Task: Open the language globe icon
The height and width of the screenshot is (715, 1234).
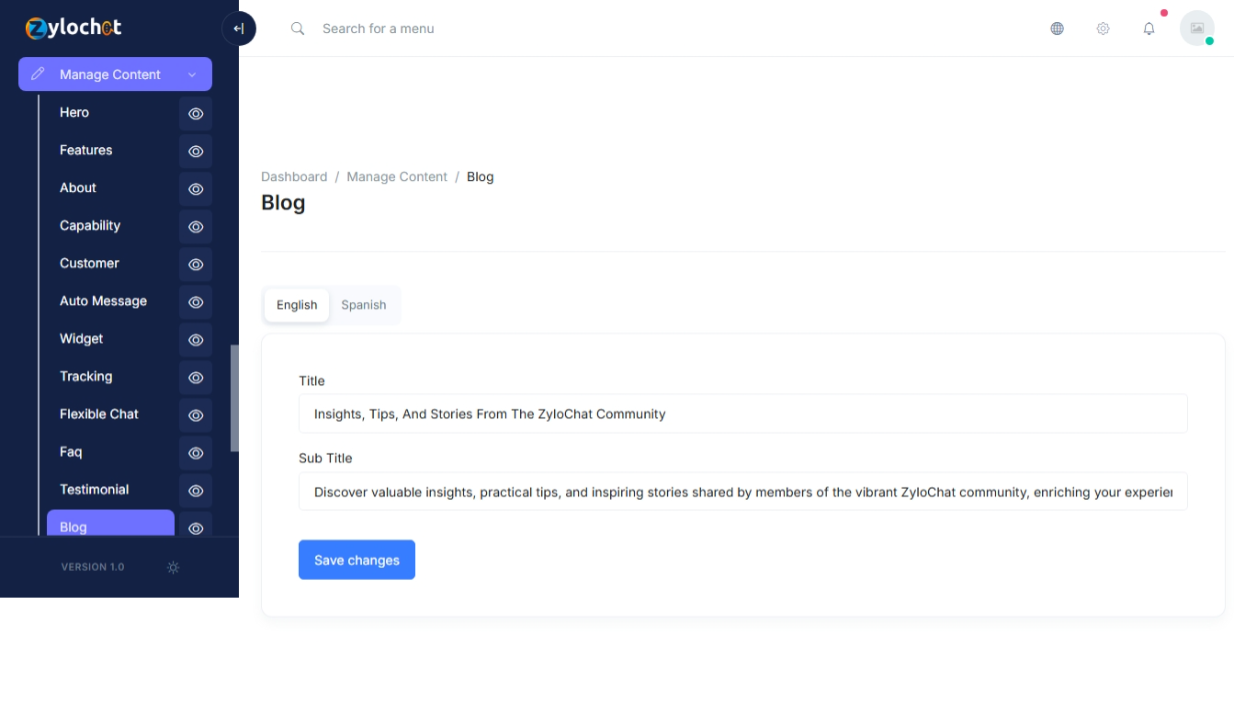Action: tap(1057, 29)
